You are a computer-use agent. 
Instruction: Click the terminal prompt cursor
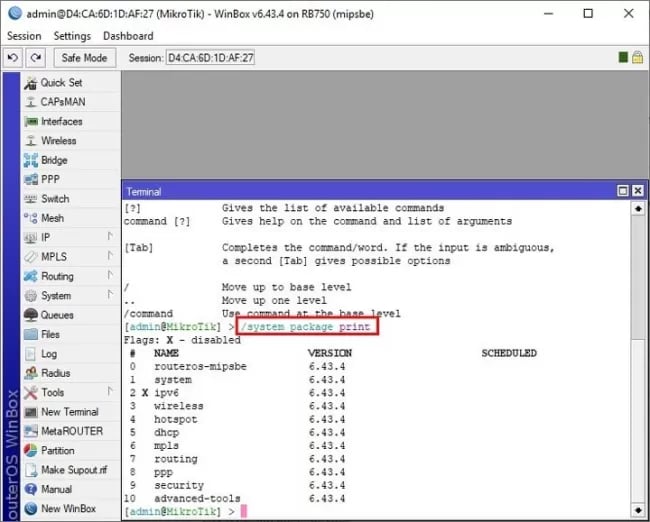(244, 511)
